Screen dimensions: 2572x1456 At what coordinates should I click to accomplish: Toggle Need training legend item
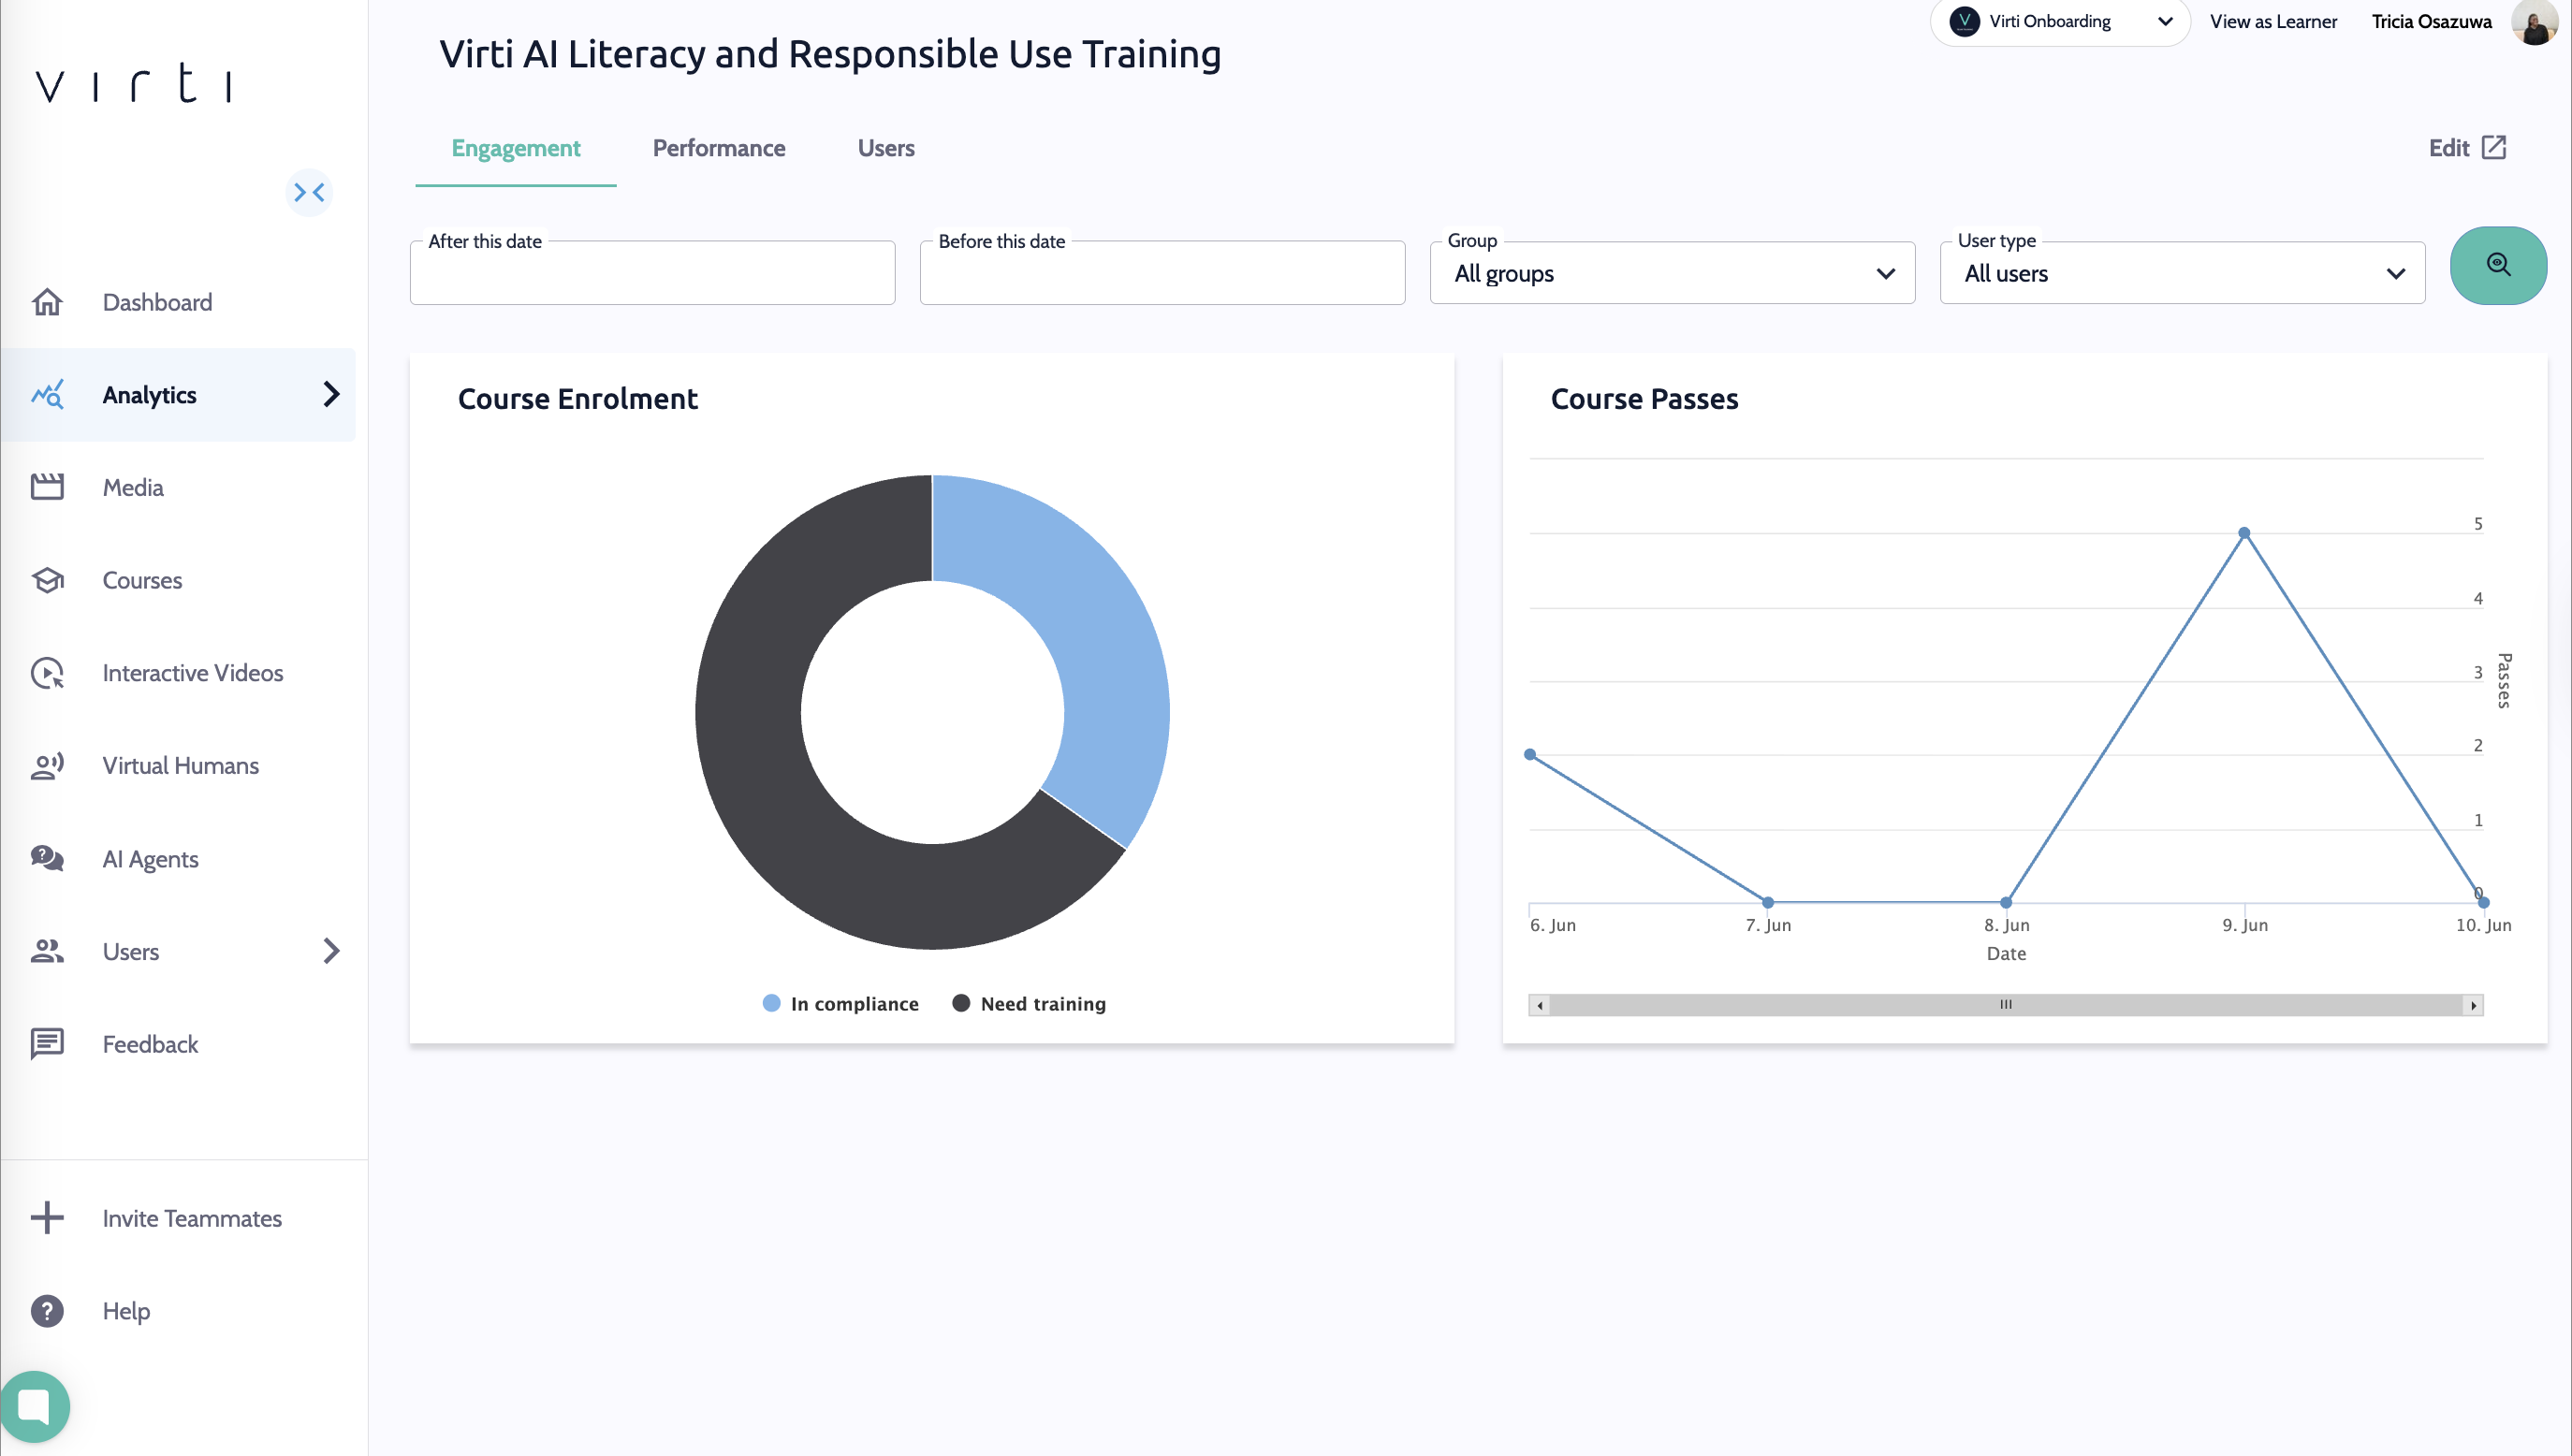pyautogui.click(x=1029, y=1003)
